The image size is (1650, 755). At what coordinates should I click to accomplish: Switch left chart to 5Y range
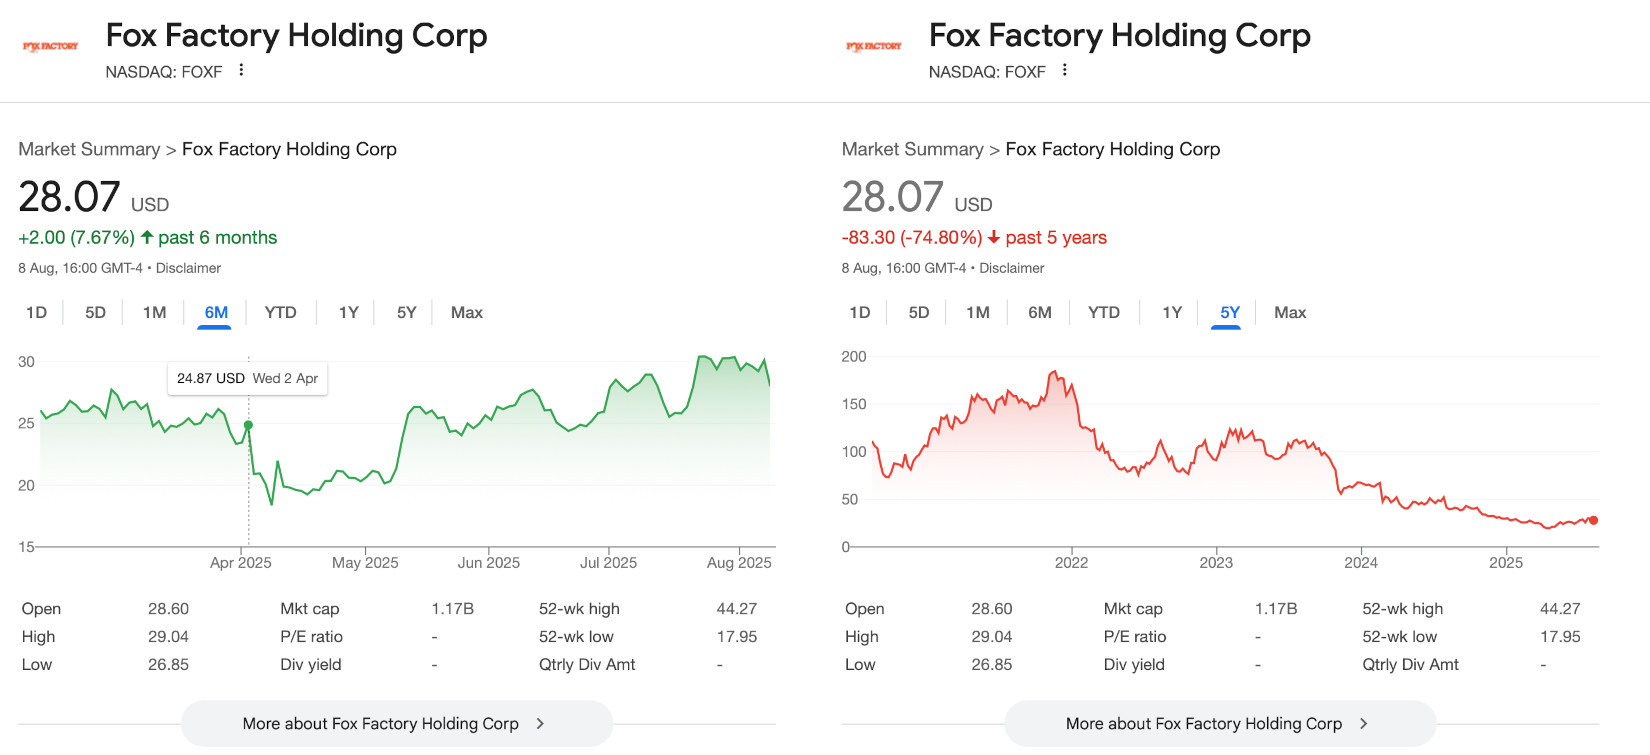tap(406, 313)
